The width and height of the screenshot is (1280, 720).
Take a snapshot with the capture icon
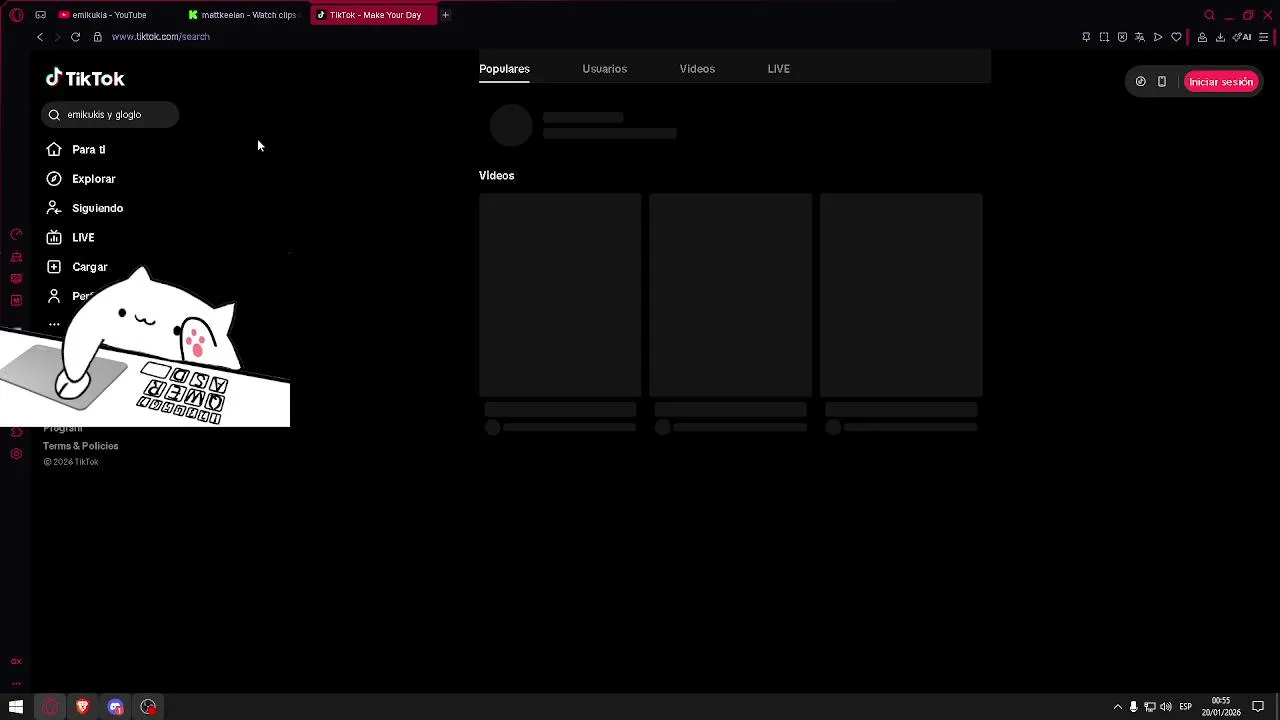[1104, 37]
